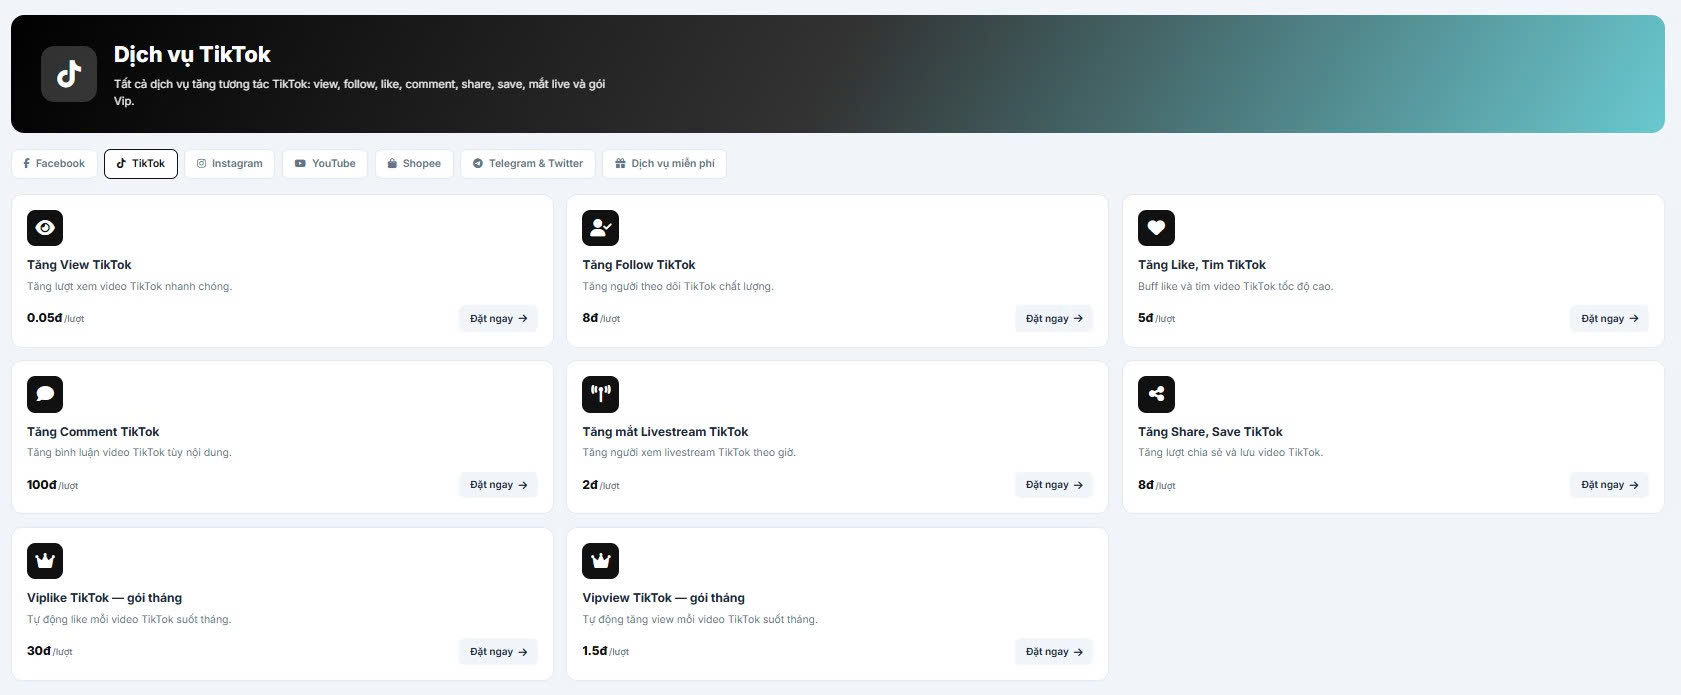
Task: Click the speech bubble icon on Tăng Comment TikTok card
Action: pyautogui.click(x=45, y=394)
